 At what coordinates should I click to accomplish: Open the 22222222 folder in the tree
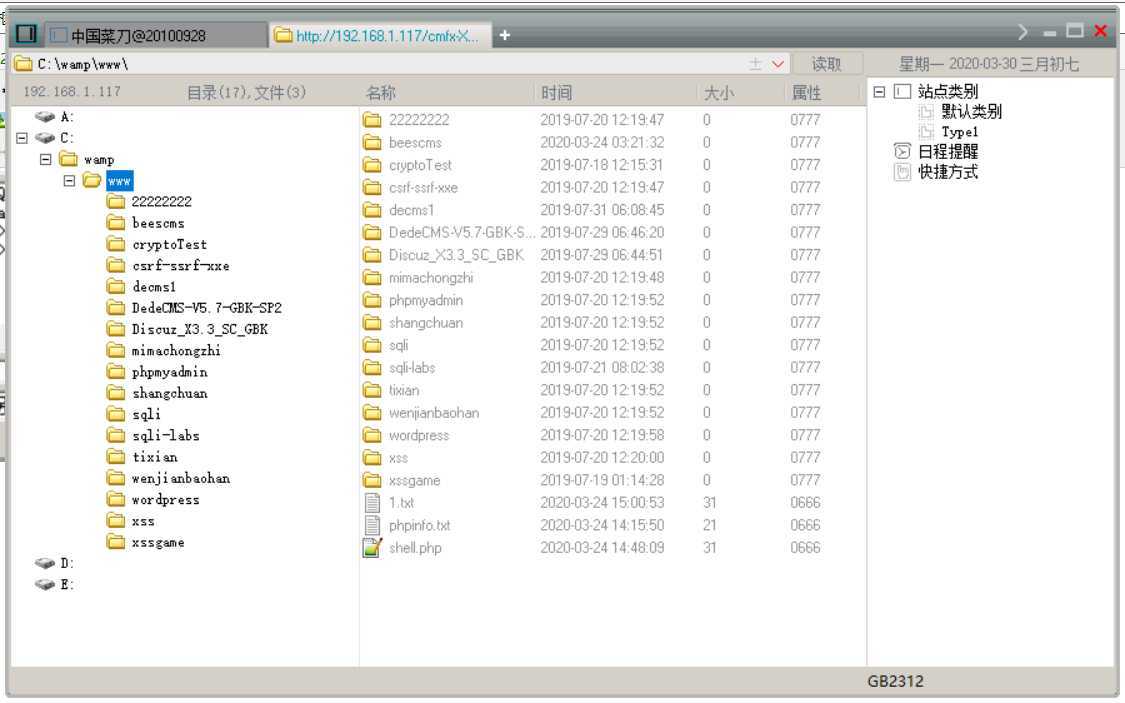(x=161, y=202)
